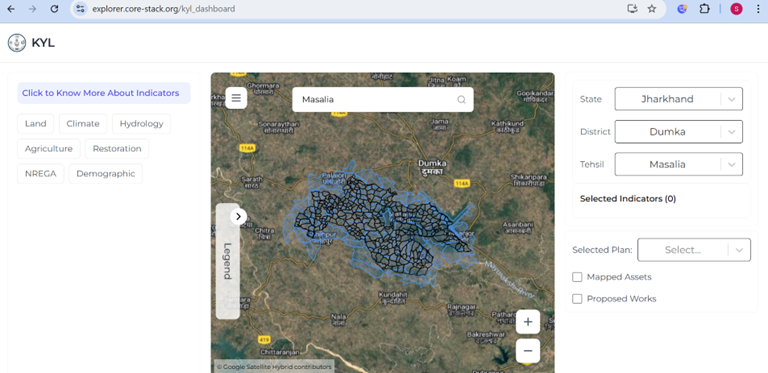Zoom out the map with minus button
This screenshot has height=373, width=768.
click(x=528, y=350)
